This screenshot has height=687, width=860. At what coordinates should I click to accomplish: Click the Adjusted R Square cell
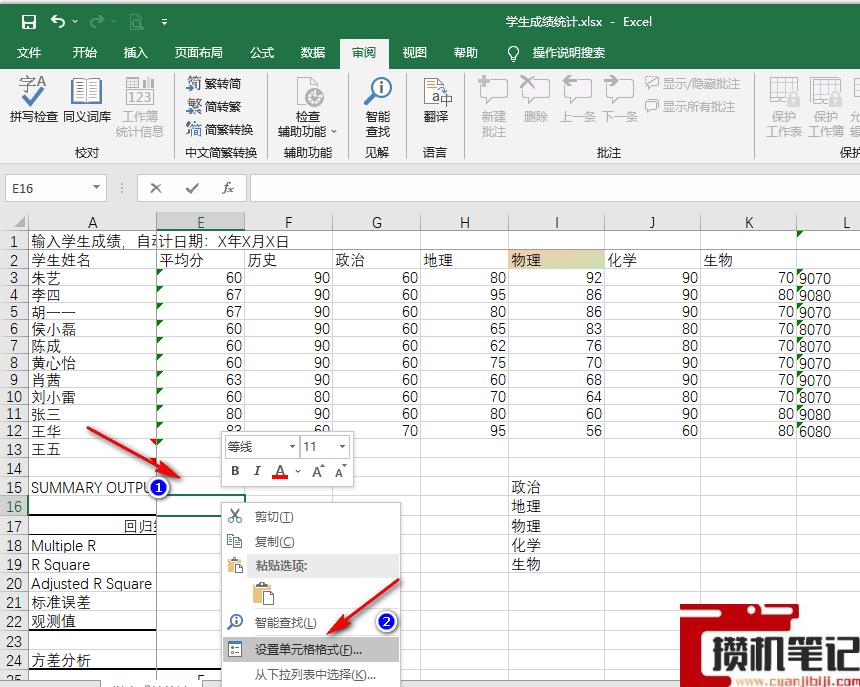click(x=93, y=584)
